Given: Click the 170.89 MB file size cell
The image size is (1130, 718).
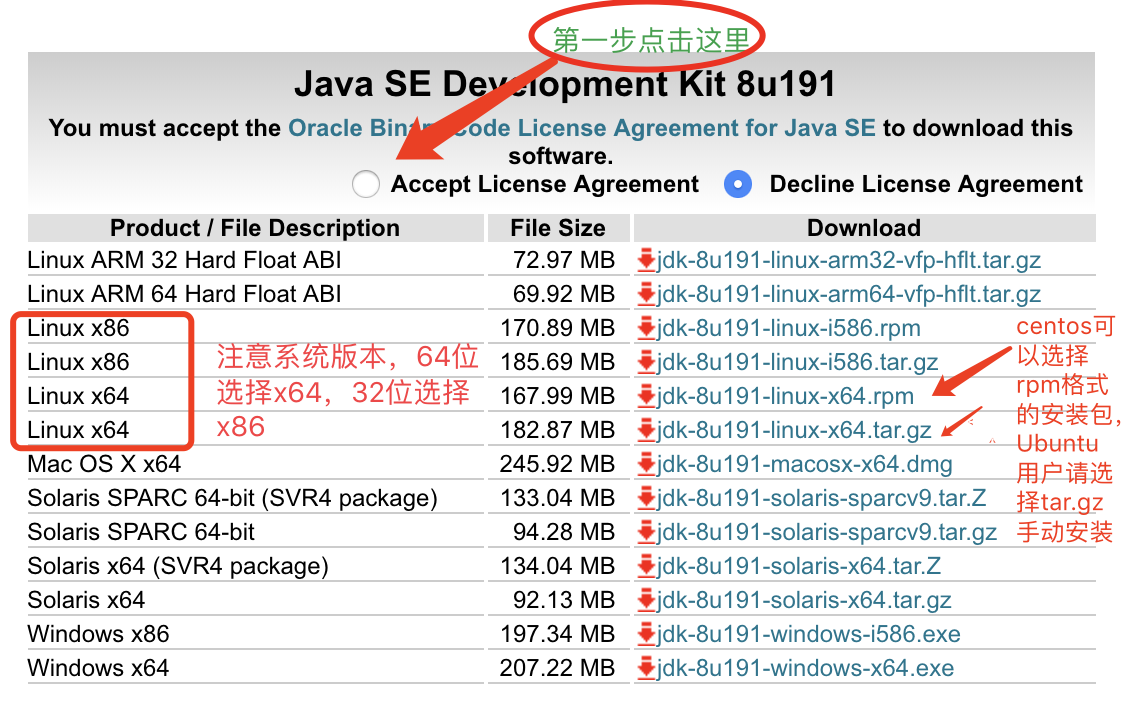Looking at the screenshot, I should coord(558,327).
